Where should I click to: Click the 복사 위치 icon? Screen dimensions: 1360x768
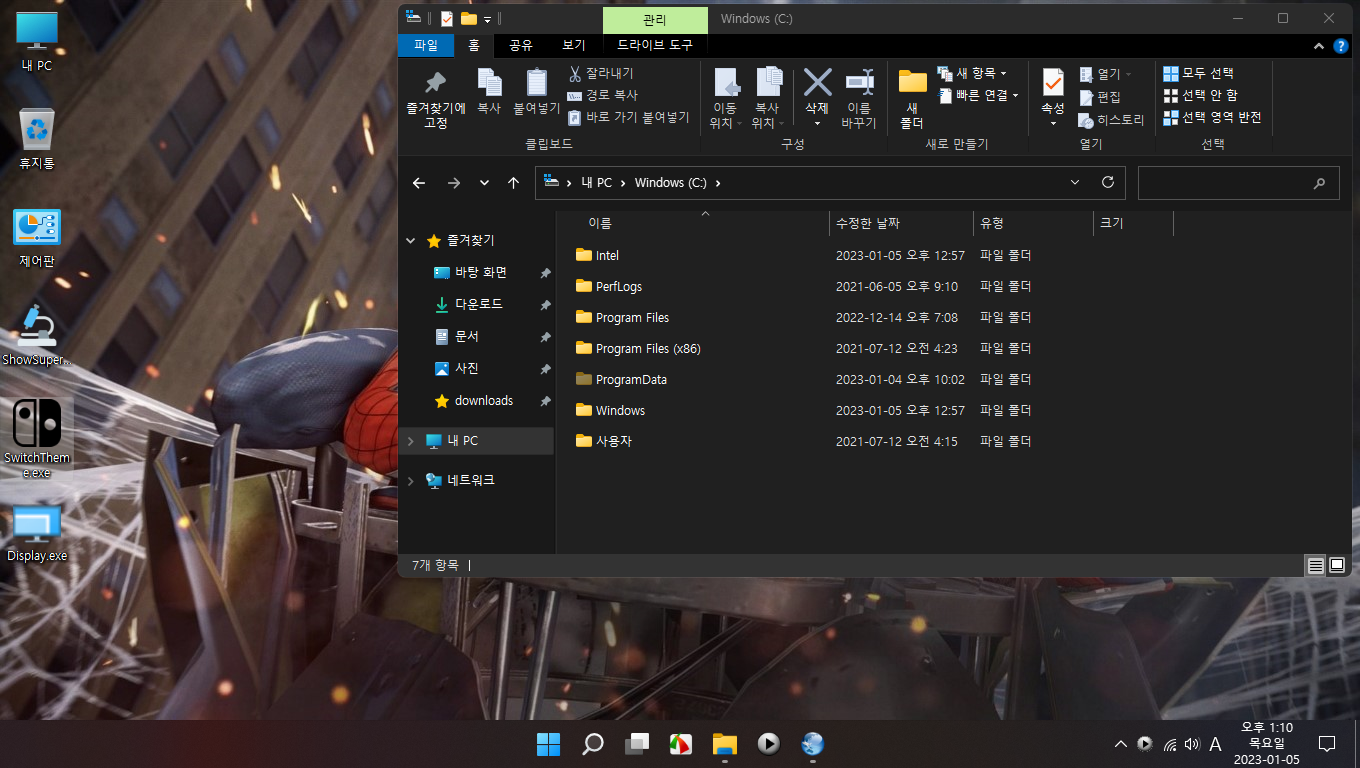click(768, 83)
